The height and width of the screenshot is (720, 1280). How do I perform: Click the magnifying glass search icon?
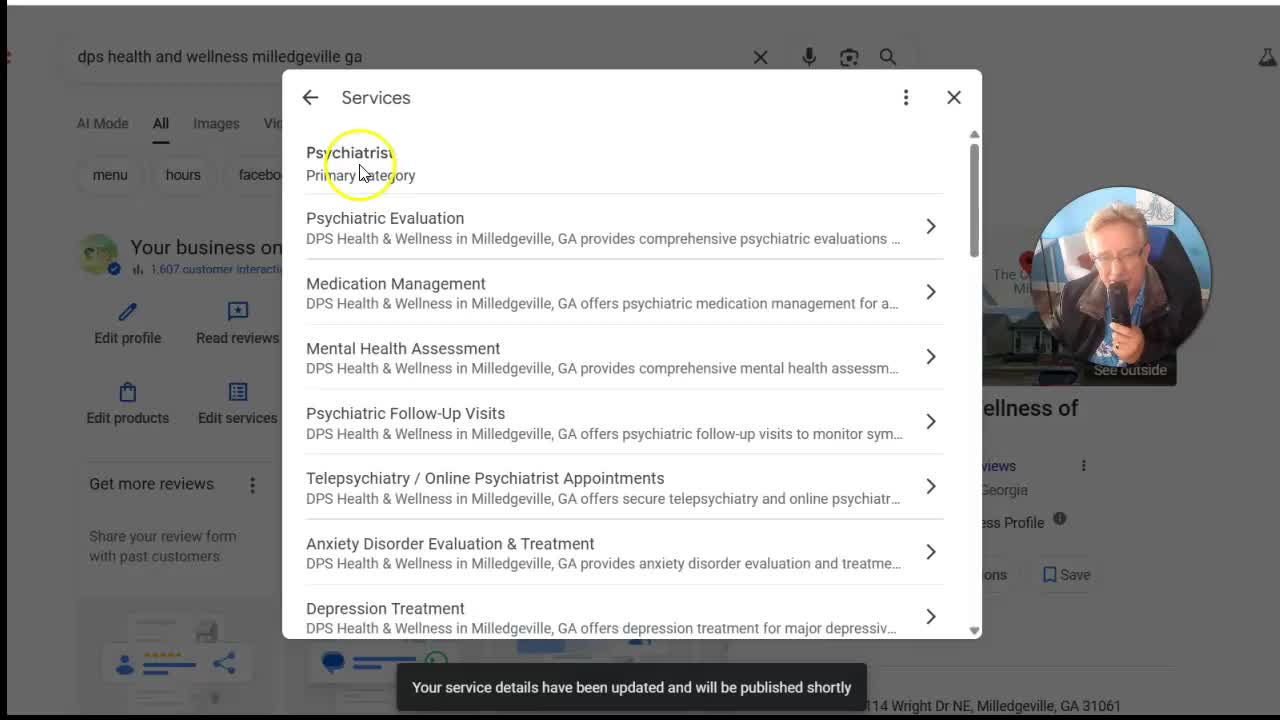(888, 57)
